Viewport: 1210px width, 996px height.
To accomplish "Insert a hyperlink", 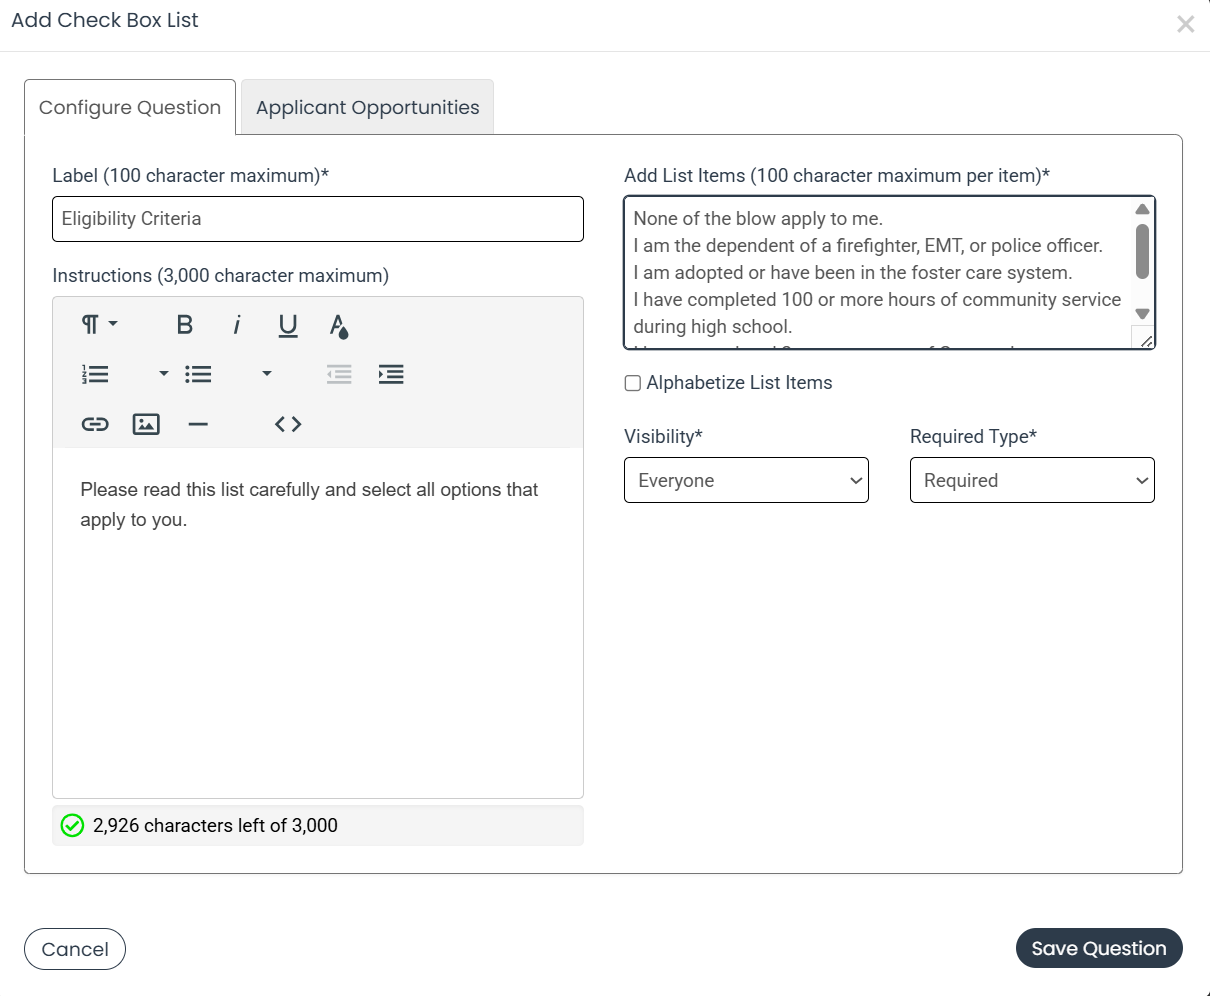I will (x=95, y=424).
